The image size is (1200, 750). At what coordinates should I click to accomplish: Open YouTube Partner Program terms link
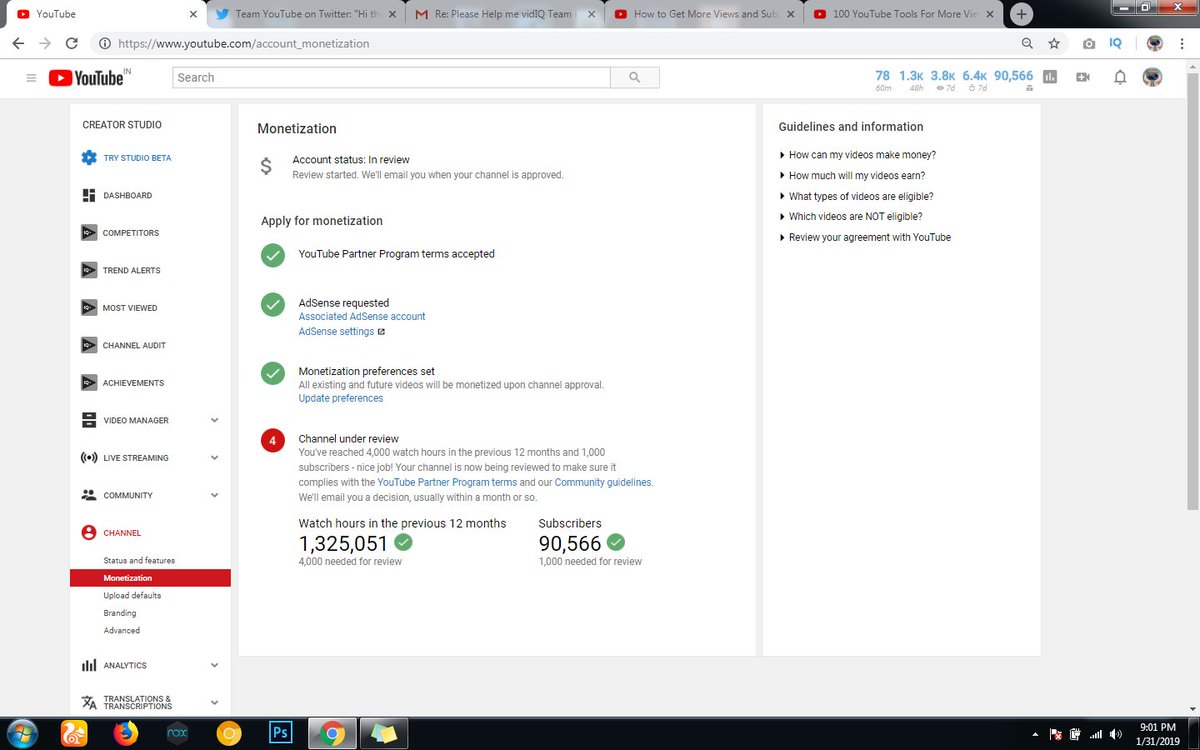tap(447, 482)
